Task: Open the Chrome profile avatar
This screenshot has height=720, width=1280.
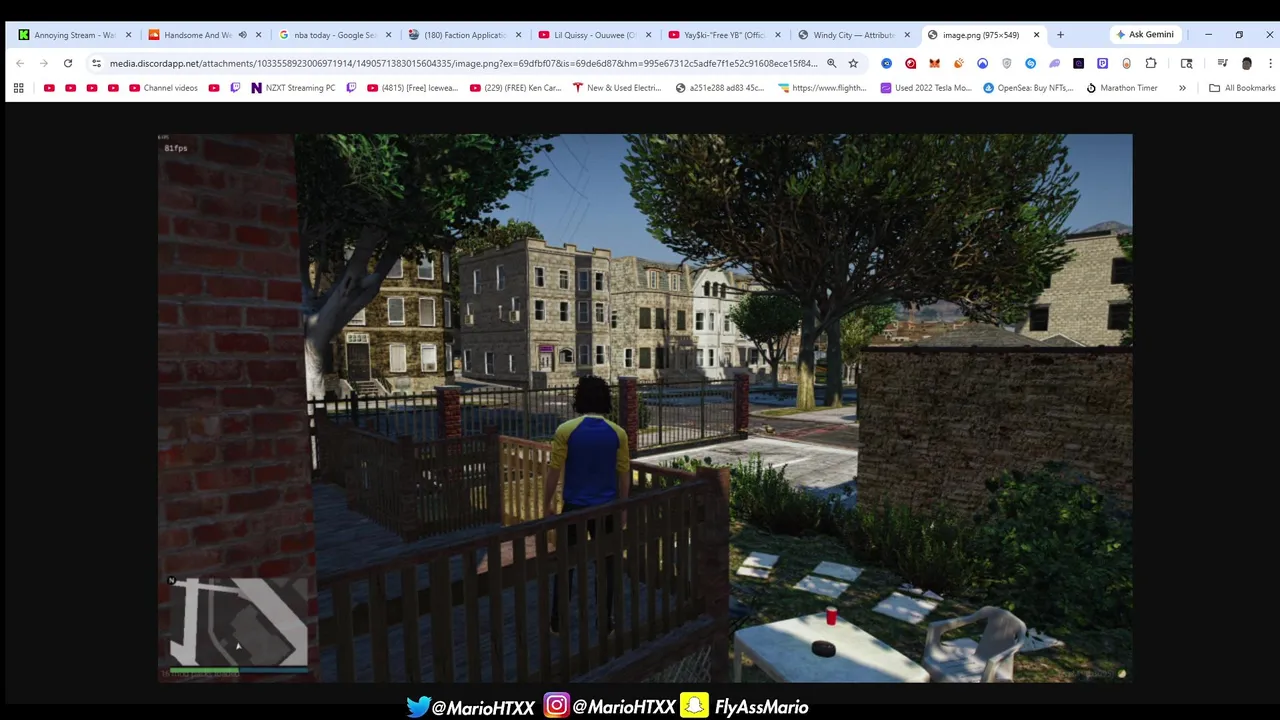Action: [x=1246, y=63]
